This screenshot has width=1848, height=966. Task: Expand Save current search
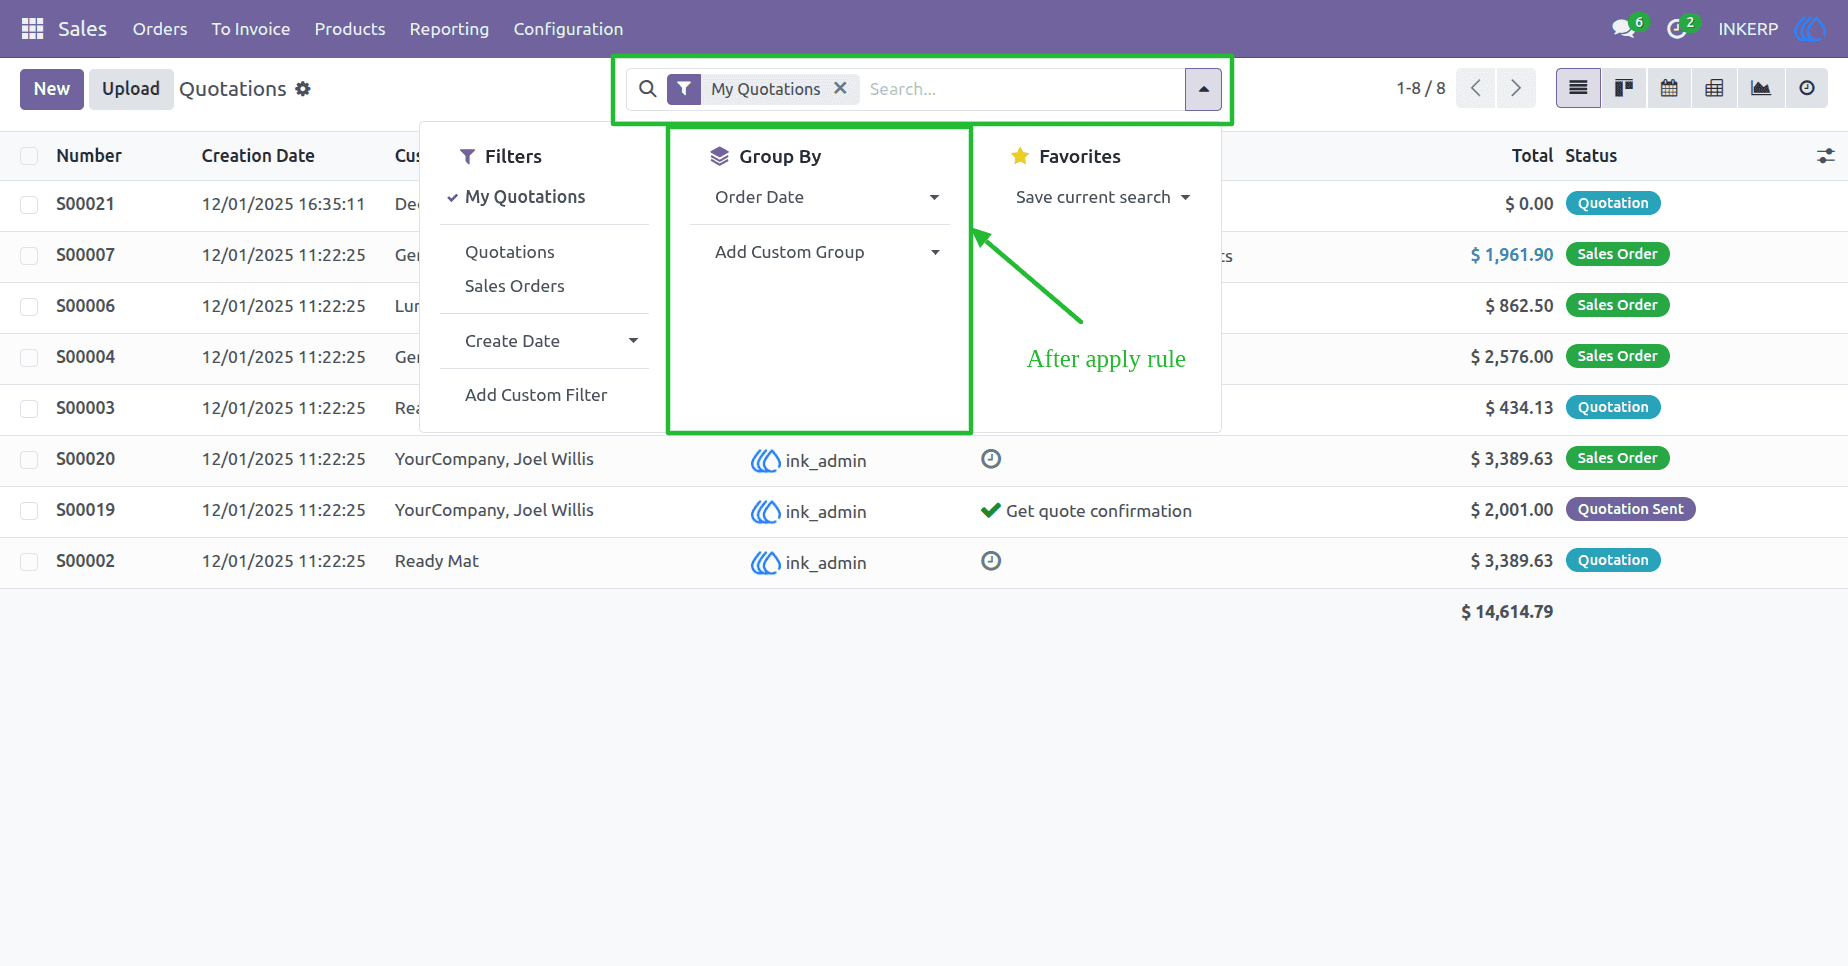coord(1102,197)
